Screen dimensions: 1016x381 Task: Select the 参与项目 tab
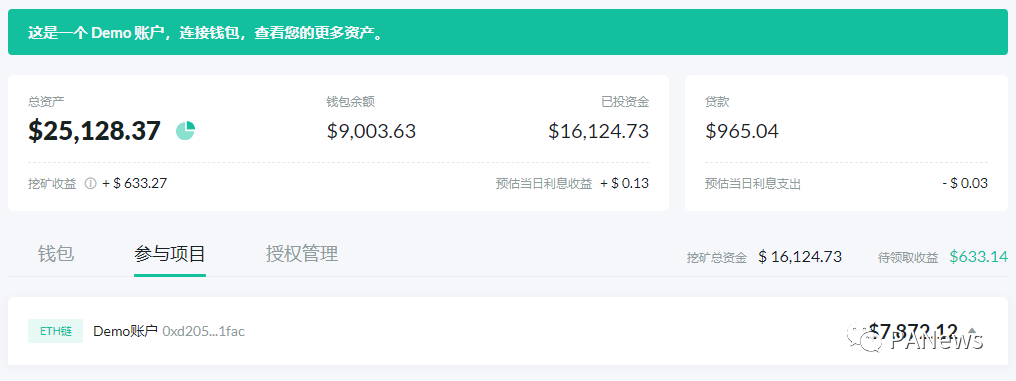tap(170, 253)
